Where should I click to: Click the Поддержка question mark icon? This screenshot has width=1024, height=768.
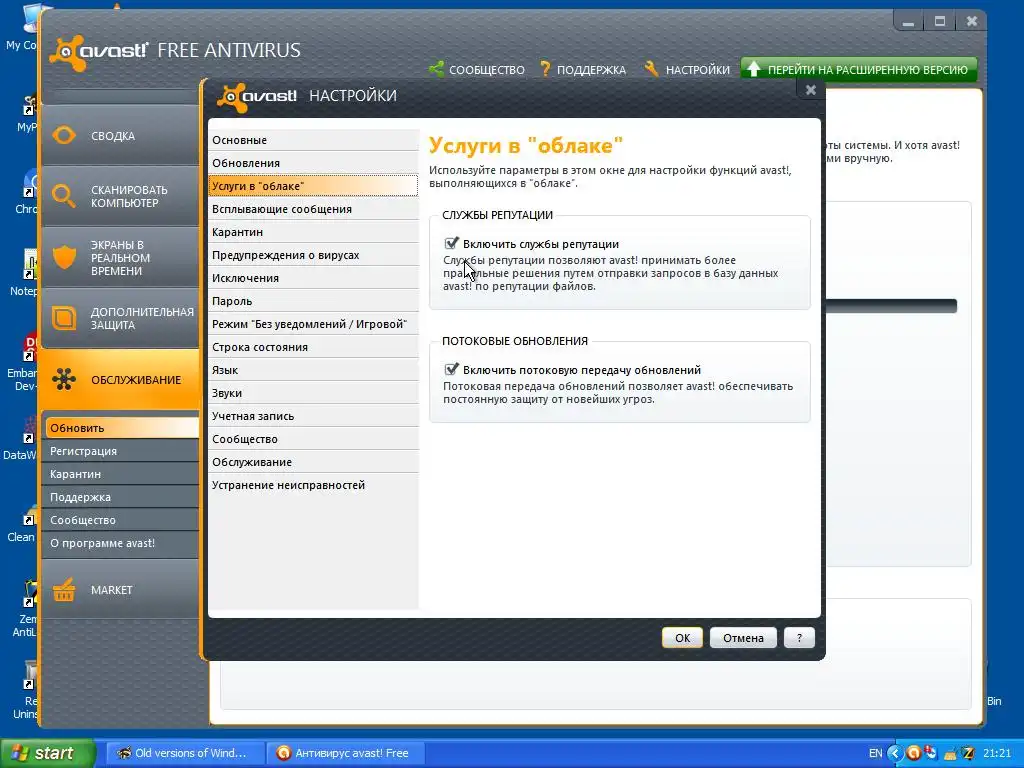click(545, 69)
